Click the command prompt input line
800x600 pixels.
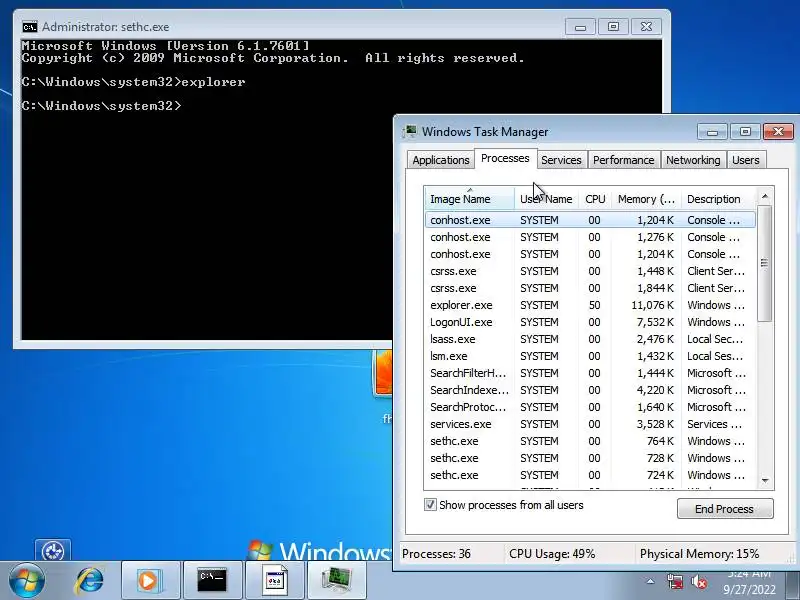tap(102, 106)
